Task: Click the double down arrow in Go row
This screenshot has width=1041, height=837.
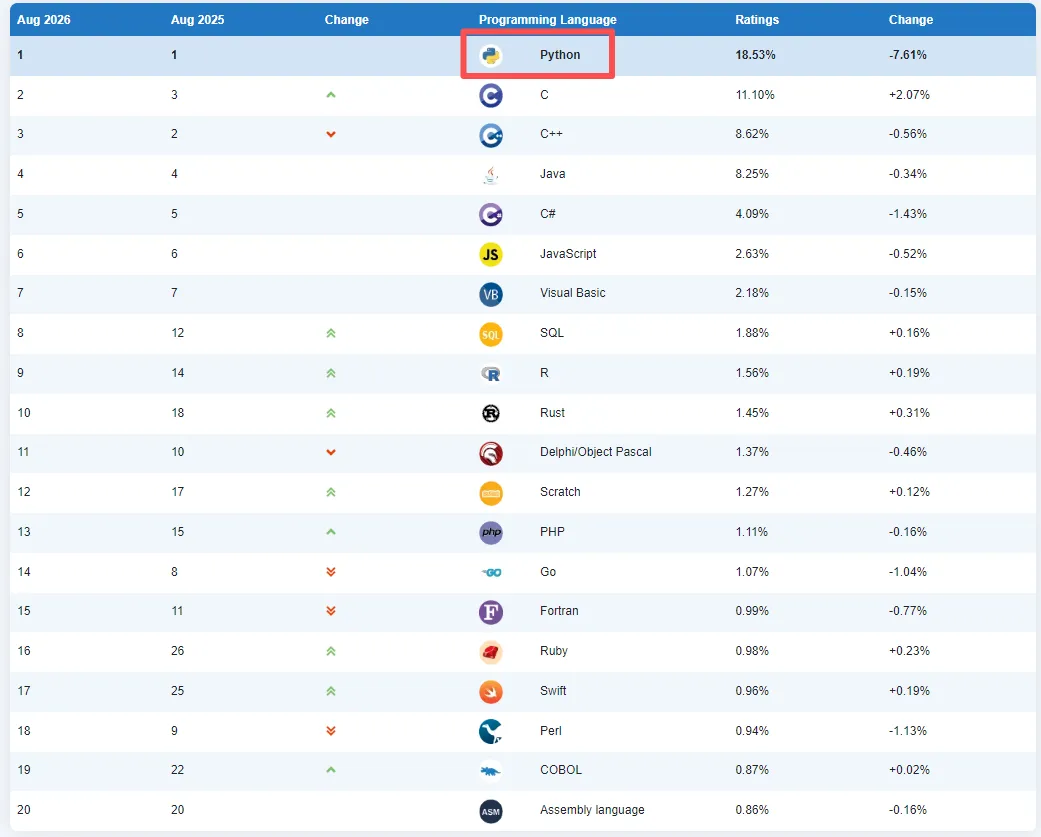Action: tap(331, 571)
